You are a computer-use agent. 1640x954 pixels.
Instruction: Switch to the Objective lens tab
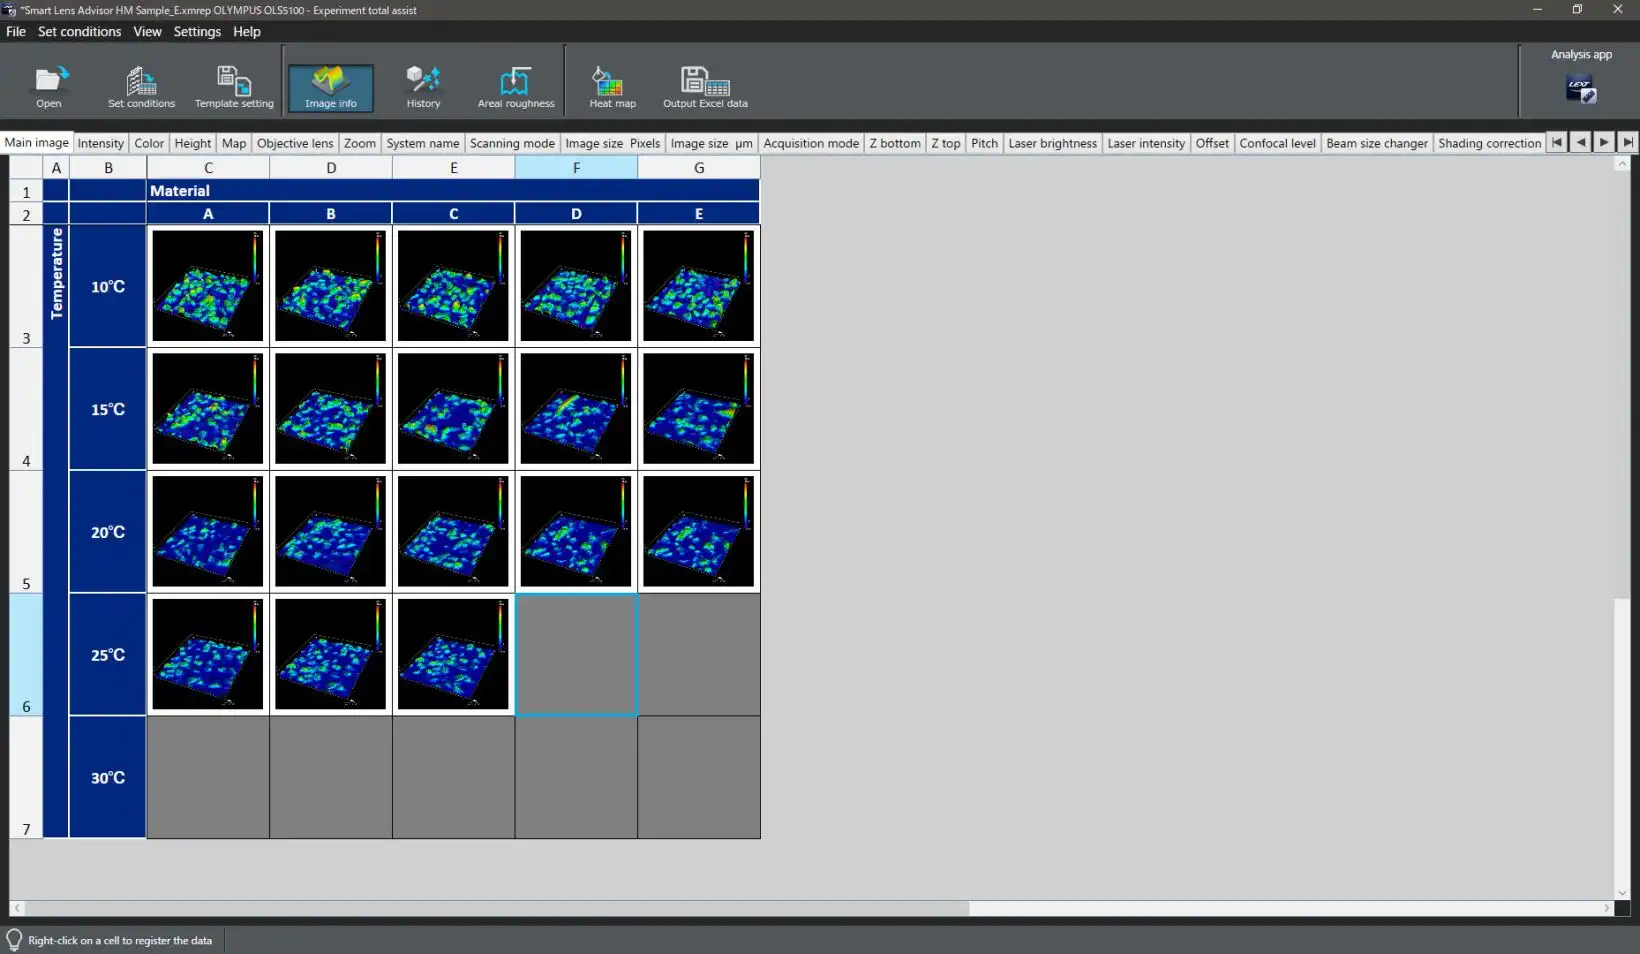[295, 143]
